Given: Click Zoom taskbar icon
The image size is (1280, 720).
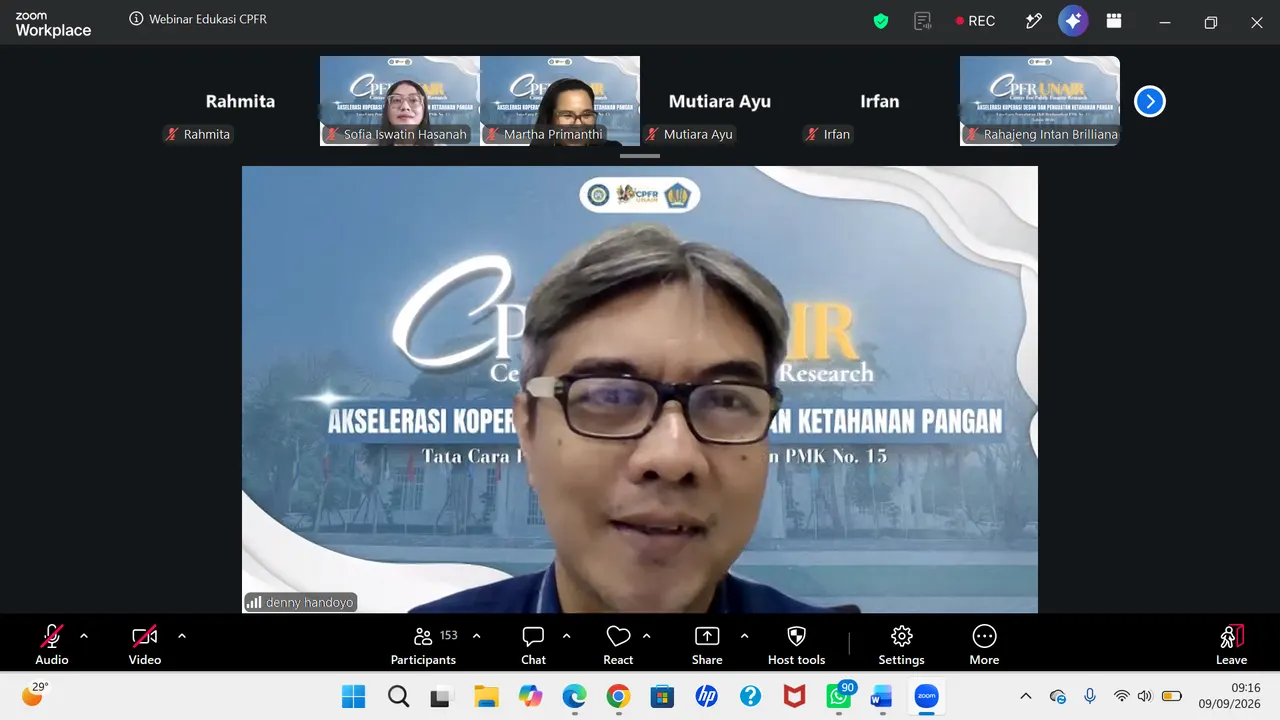Looking at the screenshot, I should pos(926,697).
